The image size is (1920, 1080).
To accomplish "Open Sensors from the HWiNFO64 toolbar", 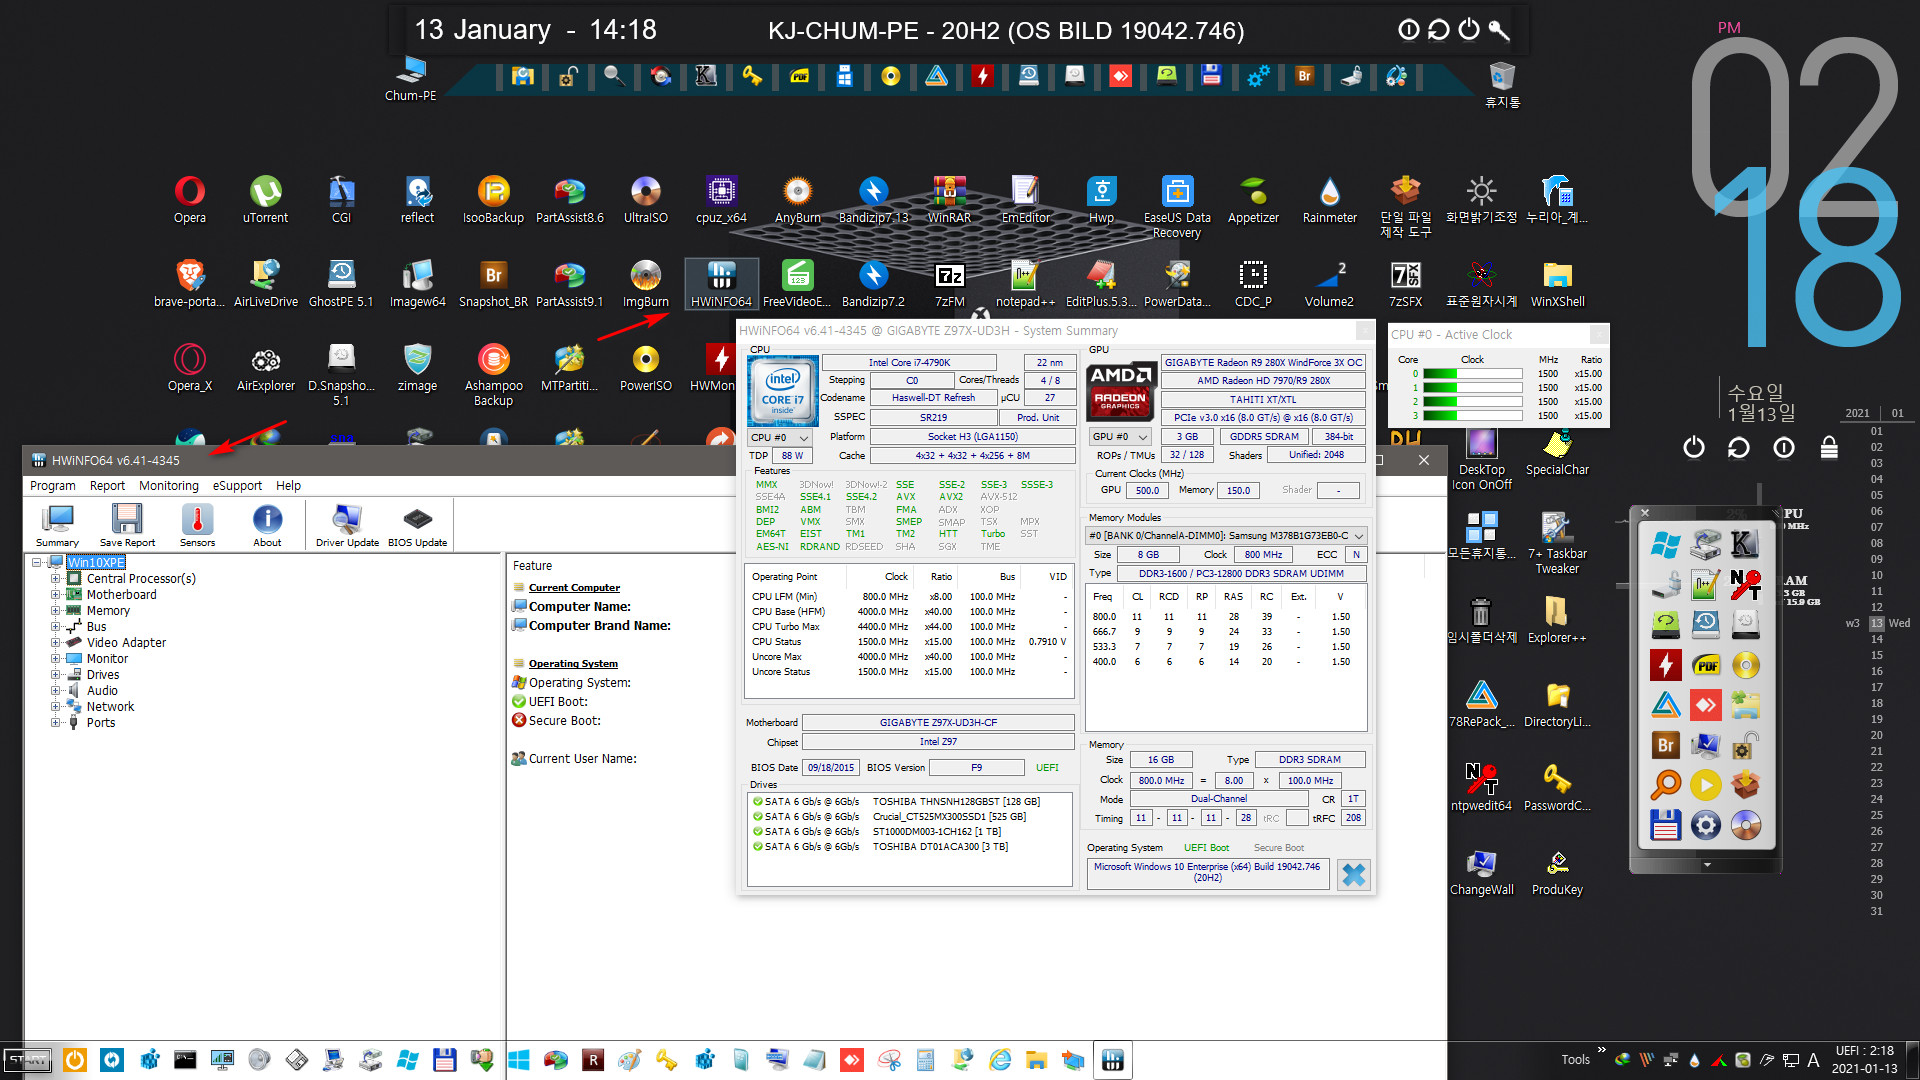I will click(197, 525).
